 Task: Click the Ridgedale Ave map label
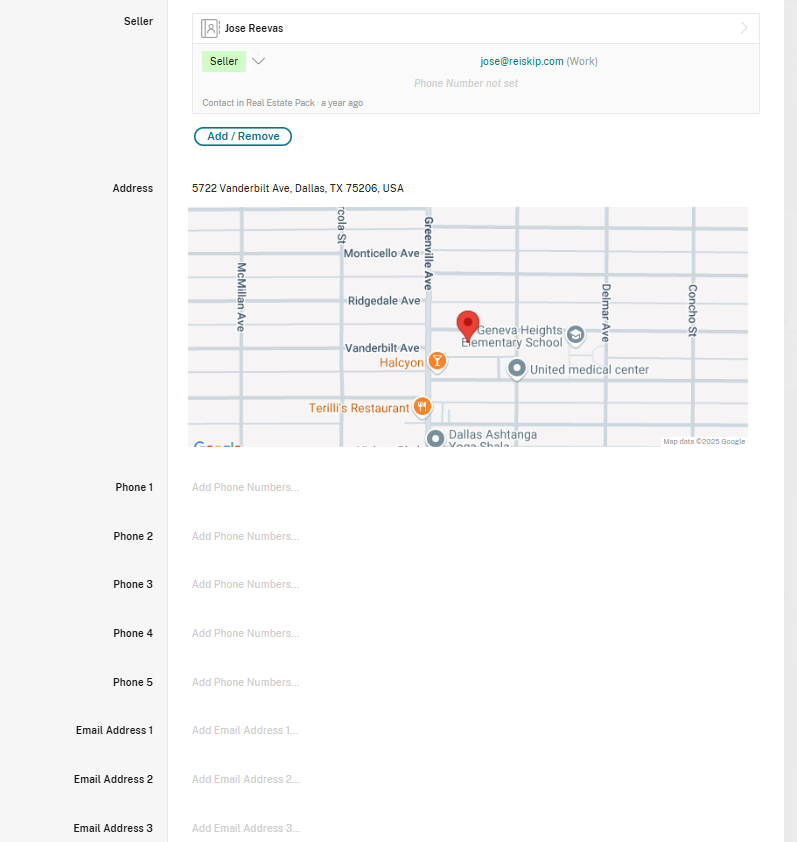pos(384,301)
